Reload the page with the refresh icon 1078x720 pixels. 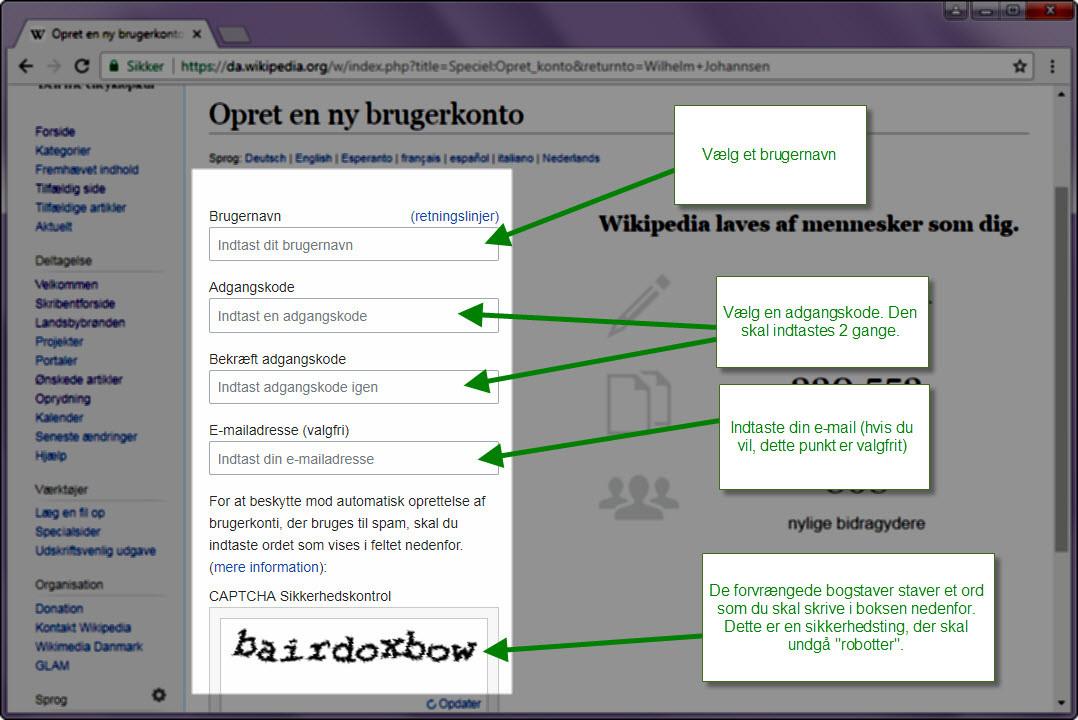tap(82, 66)
